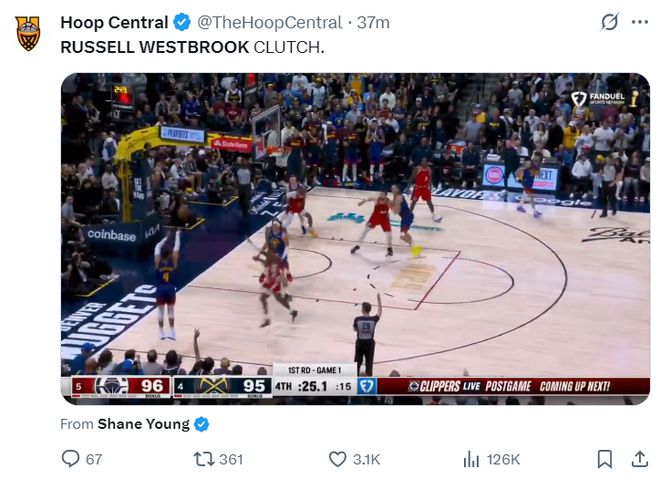660x479 pixels.
Task: Click the 126K views count
Action: [503, 459]
